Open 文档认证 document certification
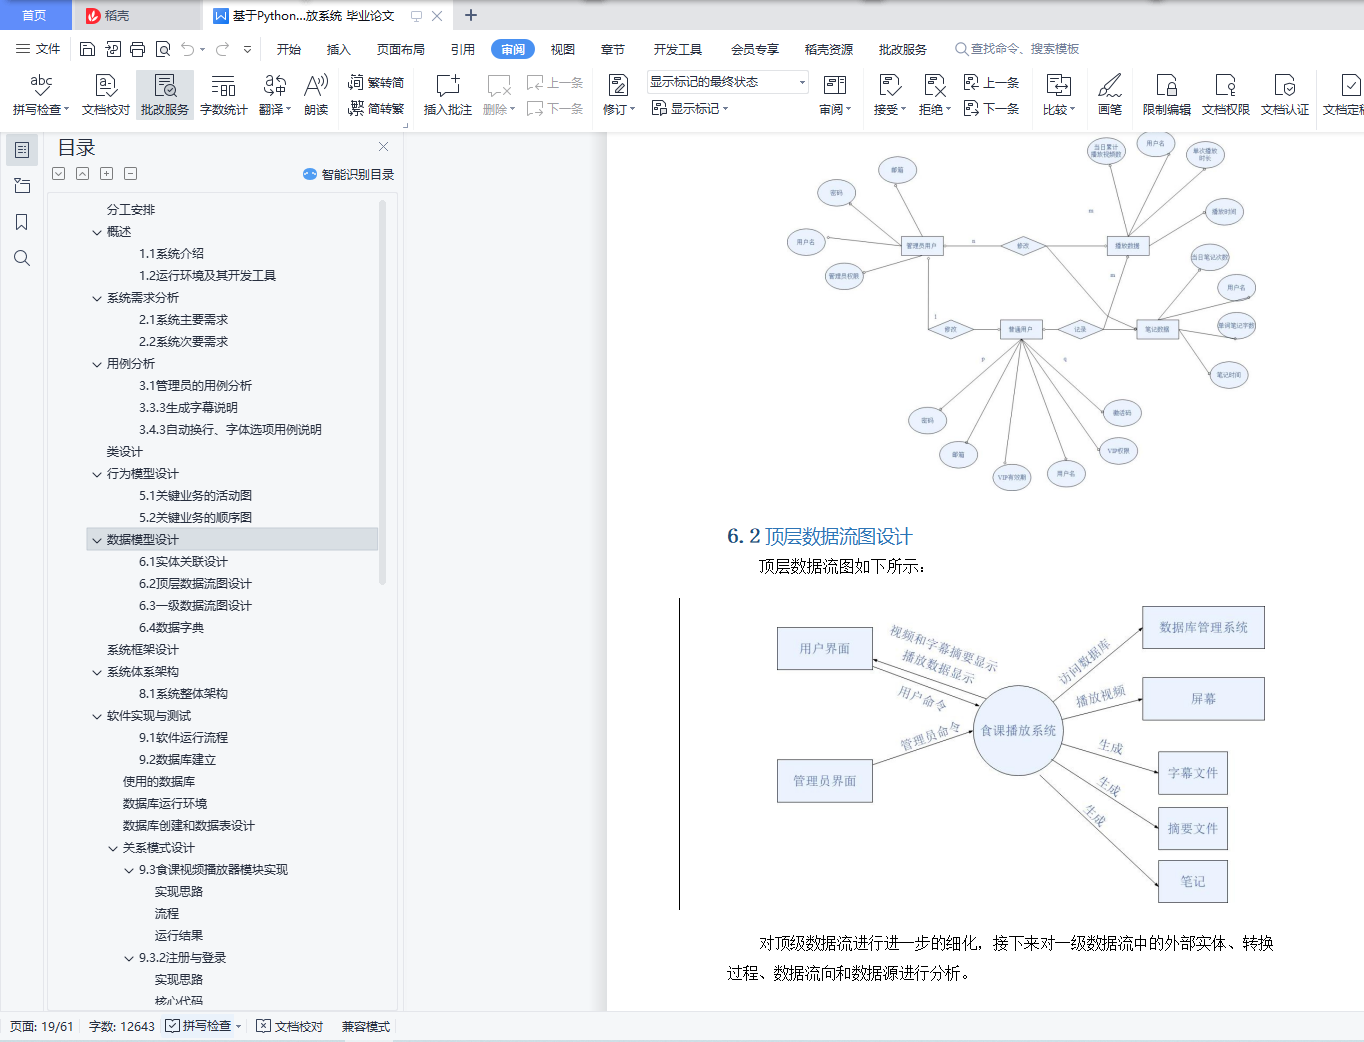 point(1285,95)
